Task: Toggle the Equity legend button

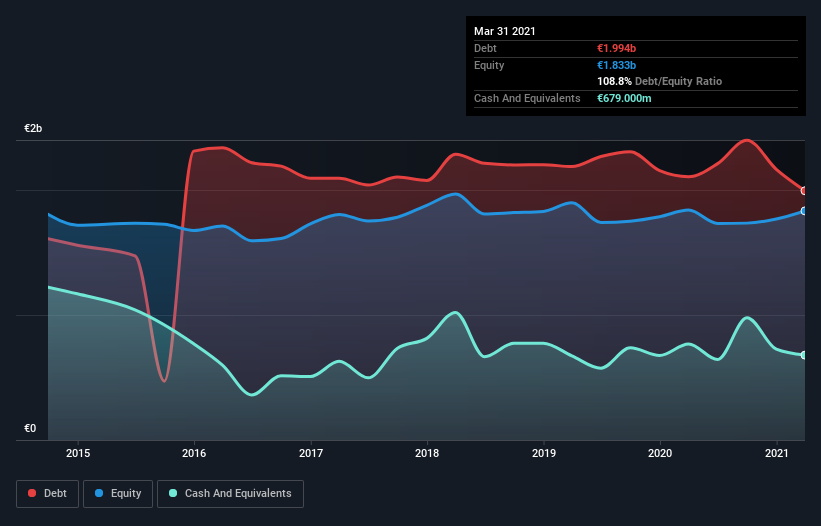Action: click(x=118, y=494)
